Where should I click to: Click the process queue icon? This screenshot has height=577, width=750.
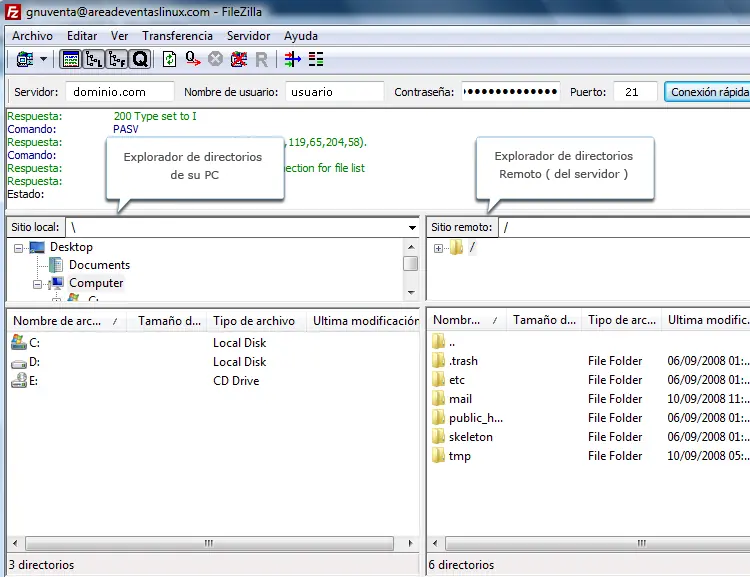tap(192, 59)
